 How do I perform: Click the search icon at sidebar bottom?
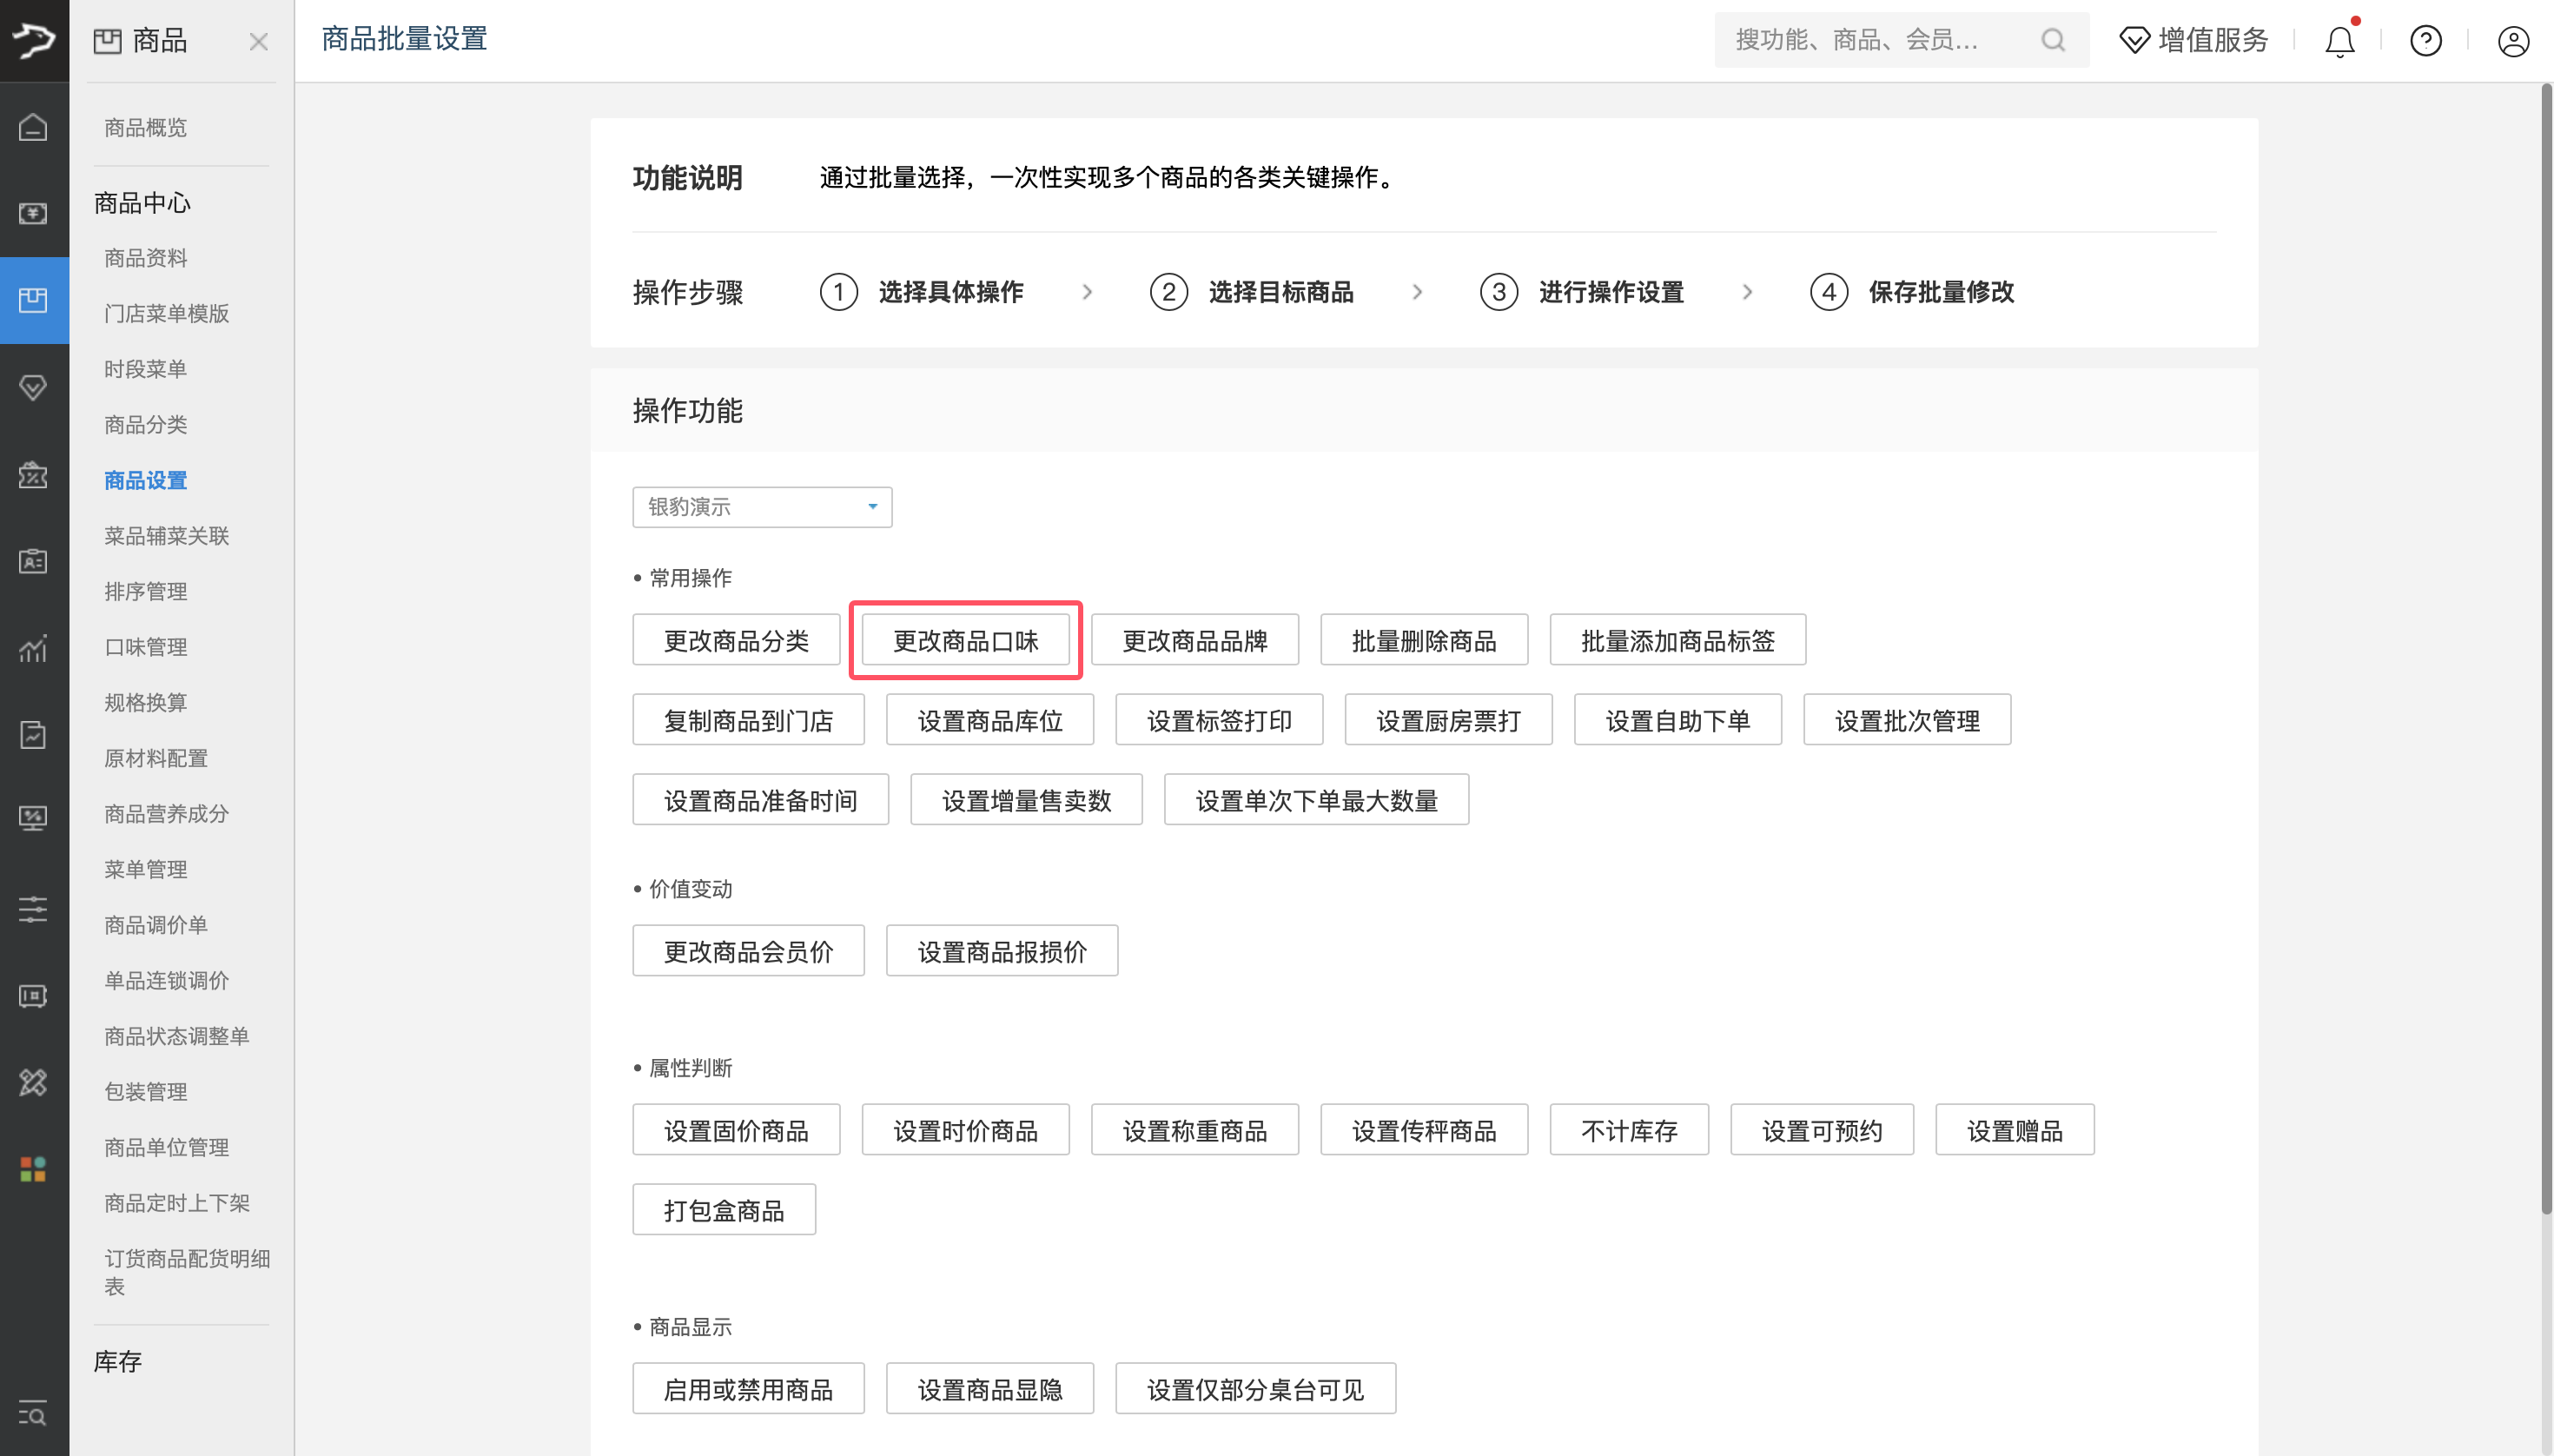click(33, 1414)
